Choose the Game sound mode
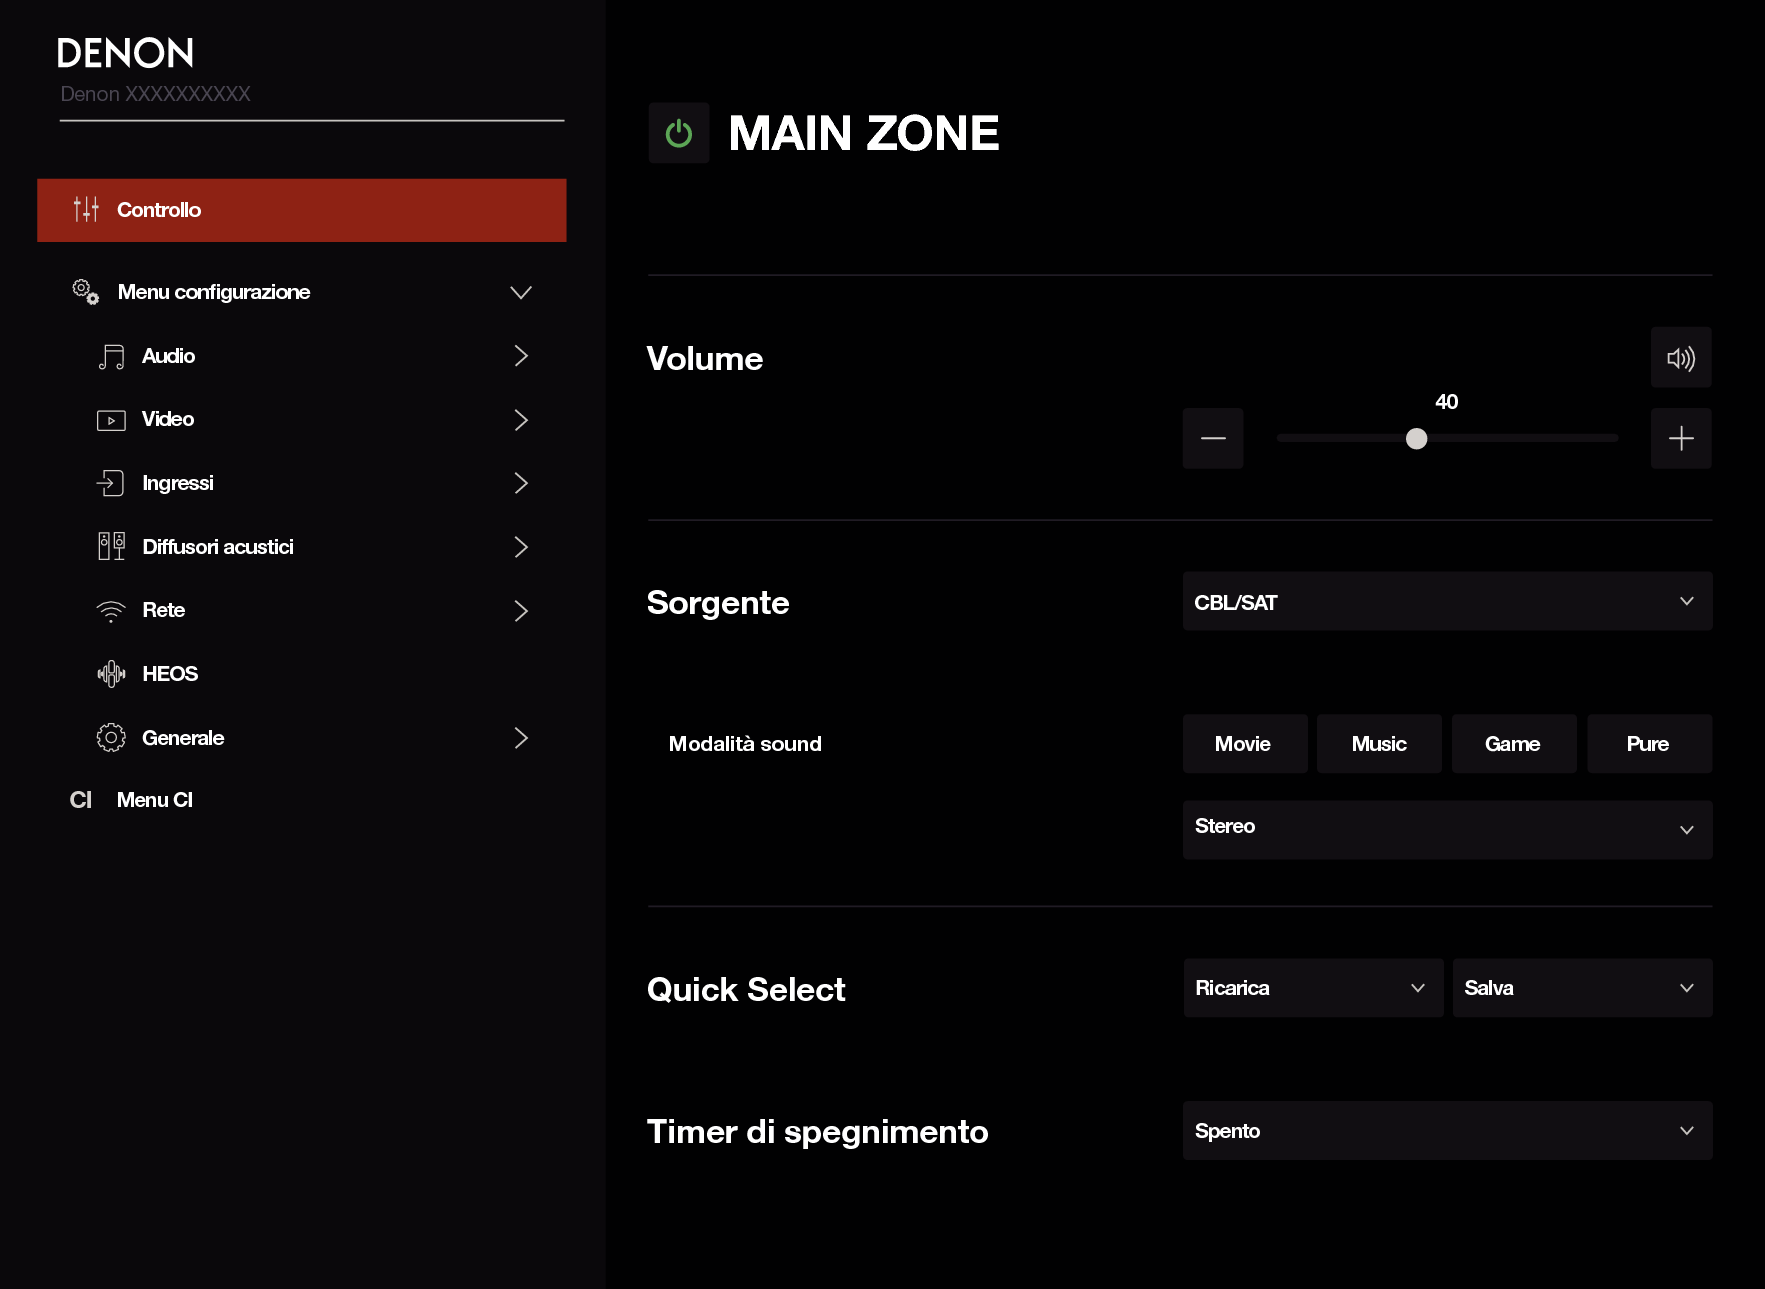Viewport: 1765px width, 1289px height. [1513, 744]
